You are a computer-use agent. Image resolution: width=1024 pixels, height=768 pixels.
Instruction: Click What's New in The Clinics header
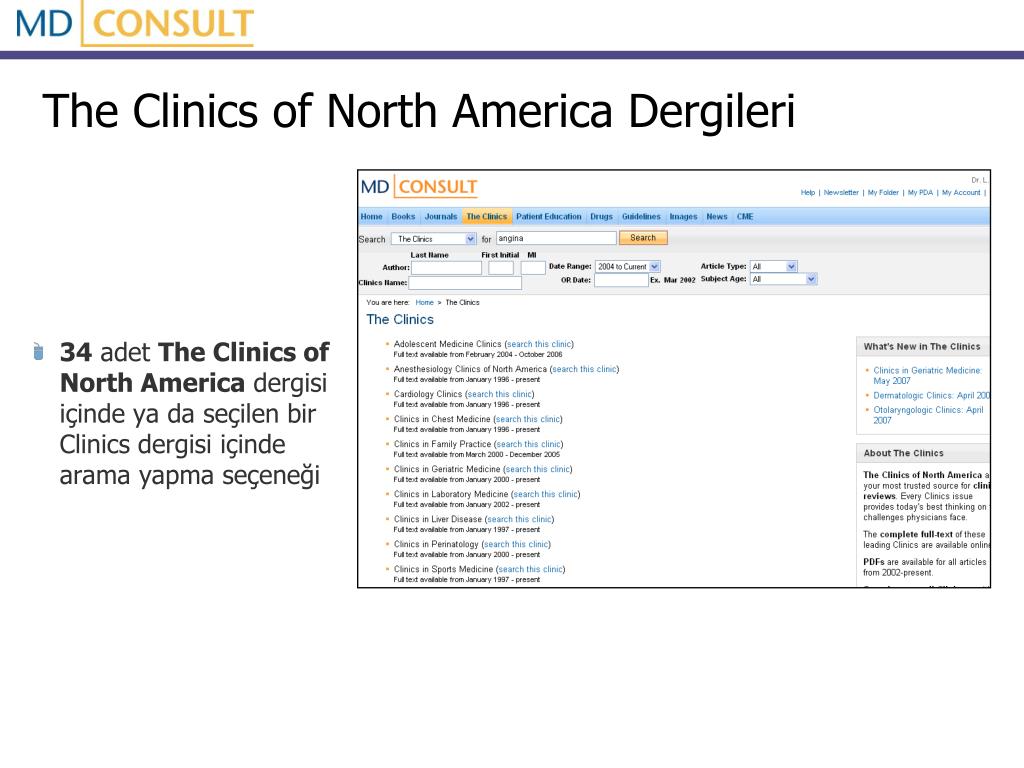point(921,347)
